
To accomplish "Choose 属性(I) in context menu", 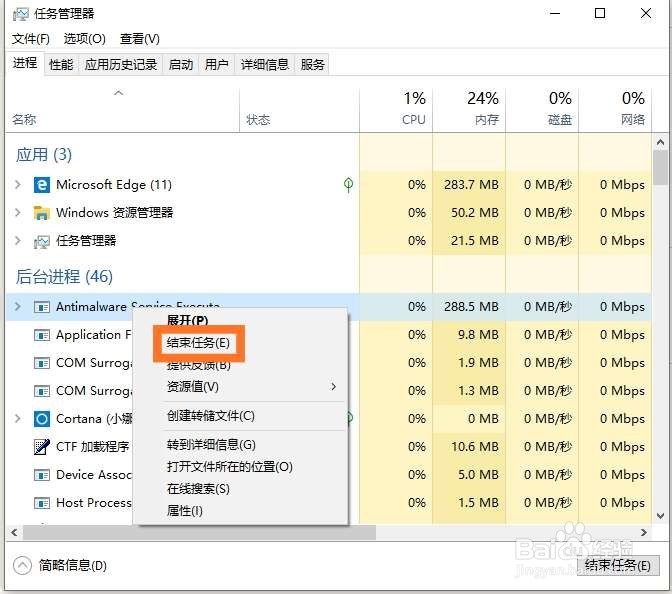I will 185,511.
